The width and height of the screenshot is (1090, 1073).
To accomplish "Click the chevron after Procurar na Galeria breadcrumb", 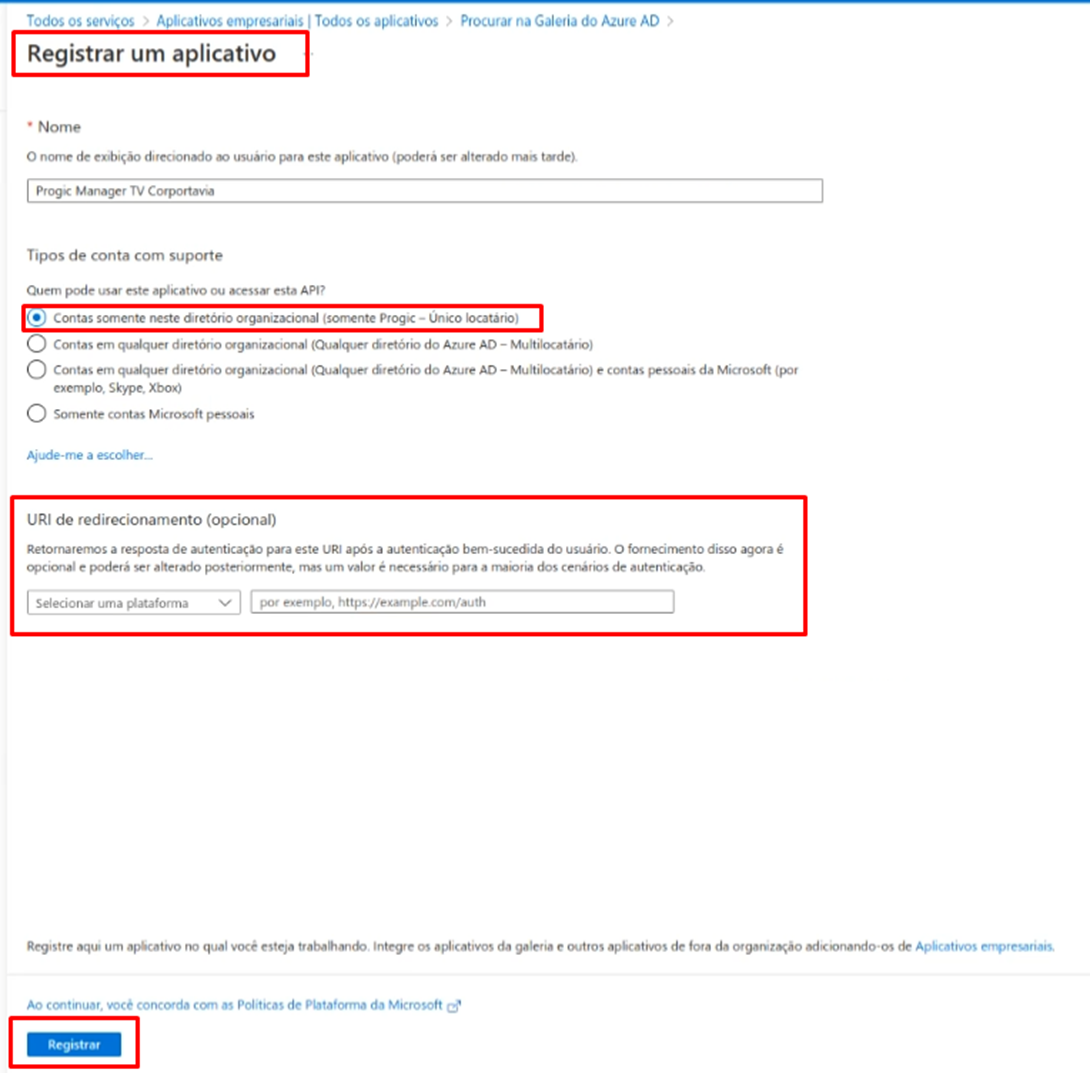I will [670, 22].
